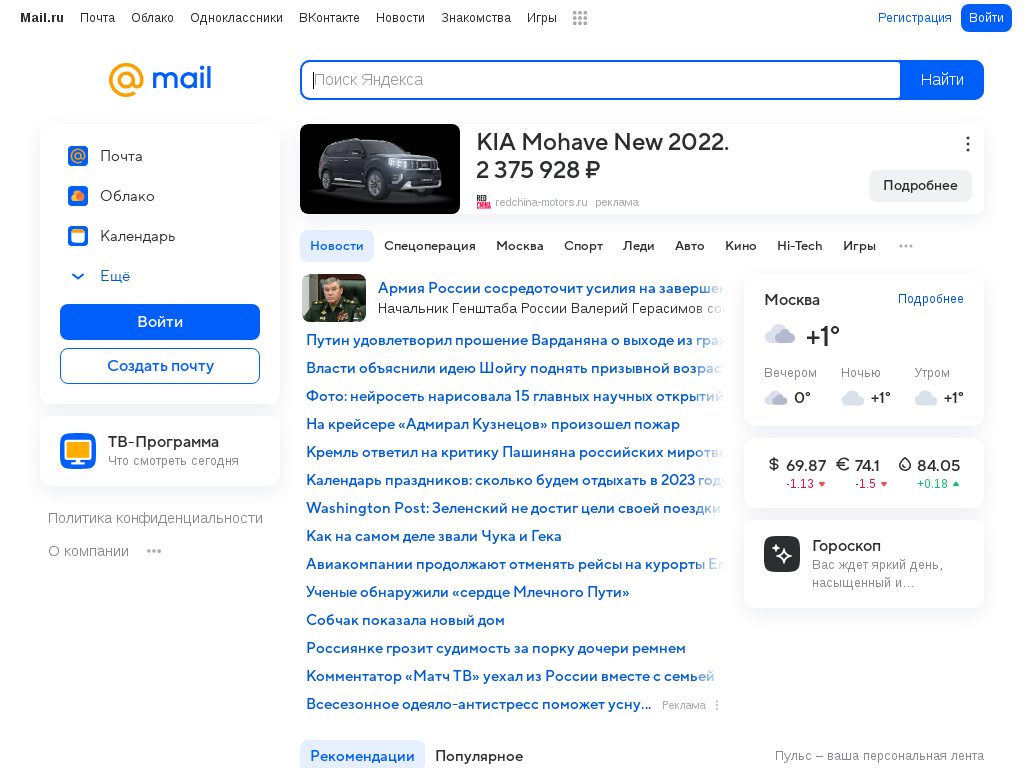The width and height of the screenshot is (1024, 768).
Task: Open the Календарь праздников 2023 headline
Action: coord(515,480)
